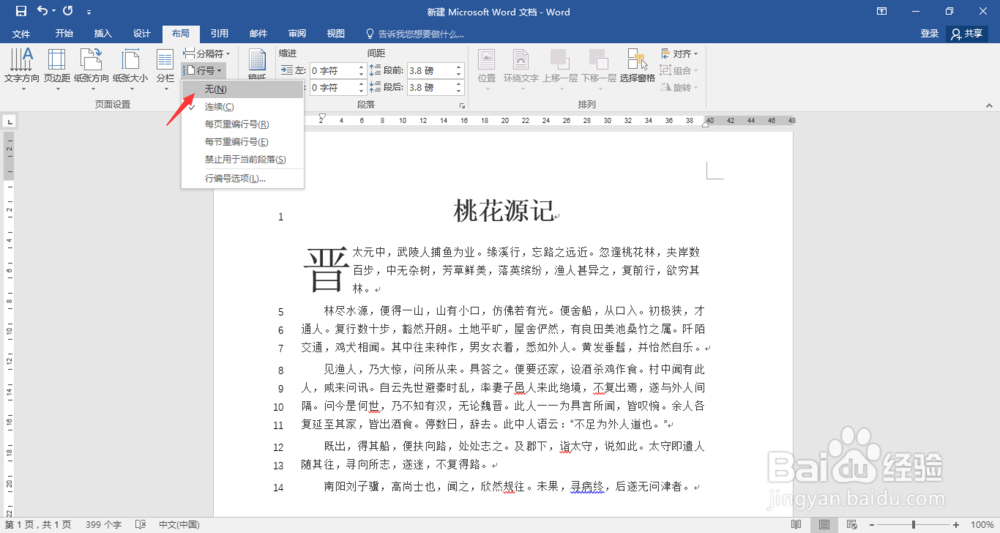
Task: Open paragraph dialog launcher in 段落 group
Action: tap(462, 106)
